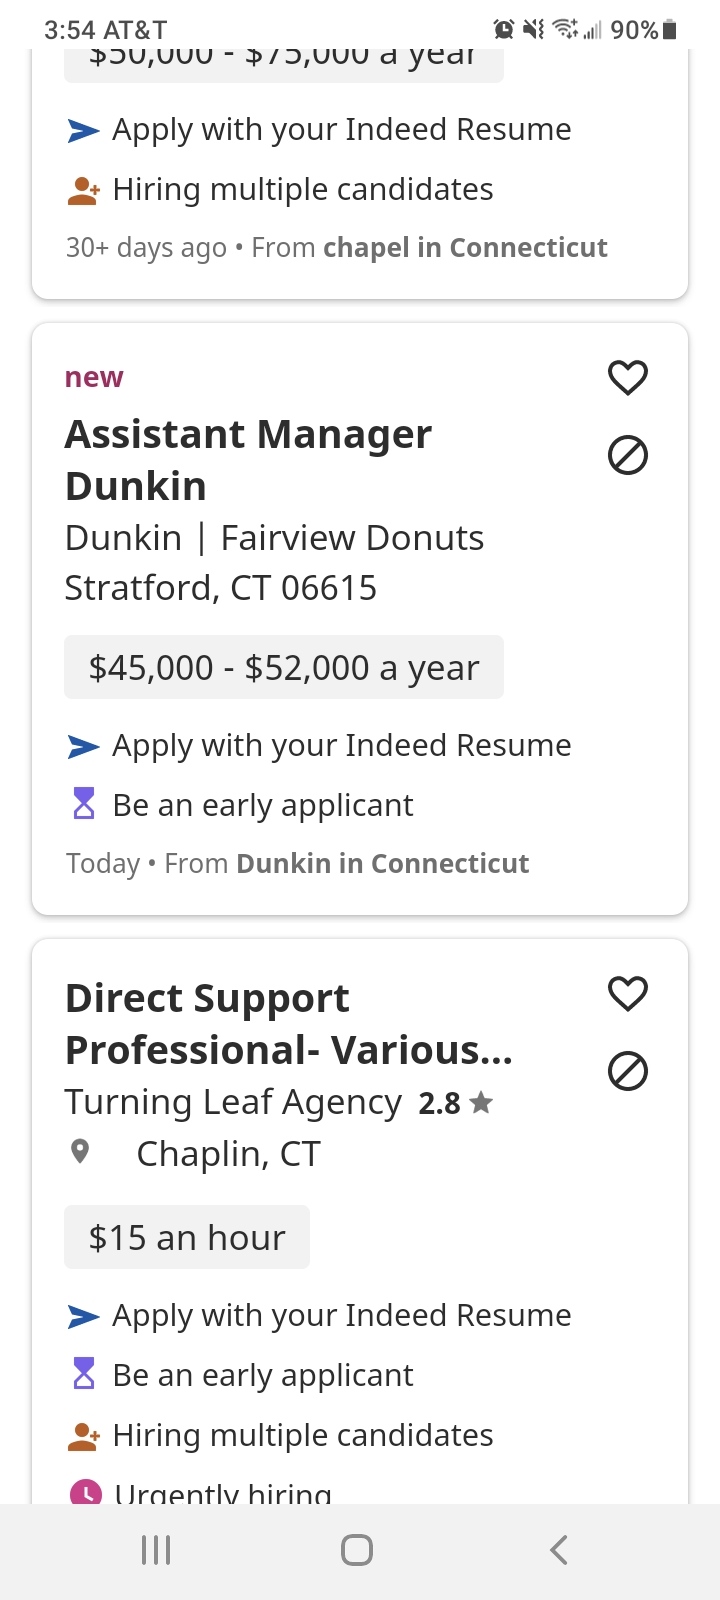Screen dimensions: 720x1600
Task: Favorite the Direct Support Professional job
Action: (x=628, y=993)
